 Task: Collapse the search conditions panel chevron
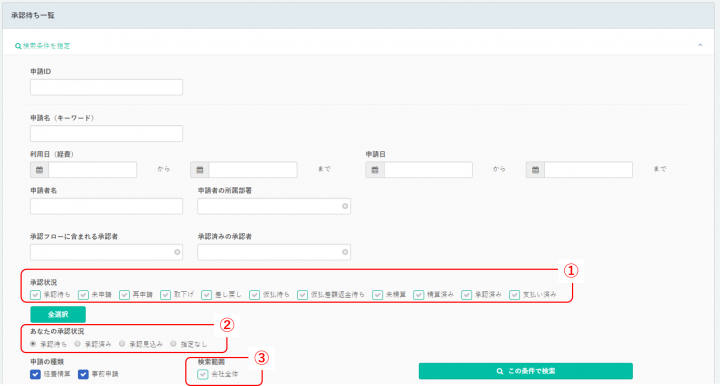point(700,45)
